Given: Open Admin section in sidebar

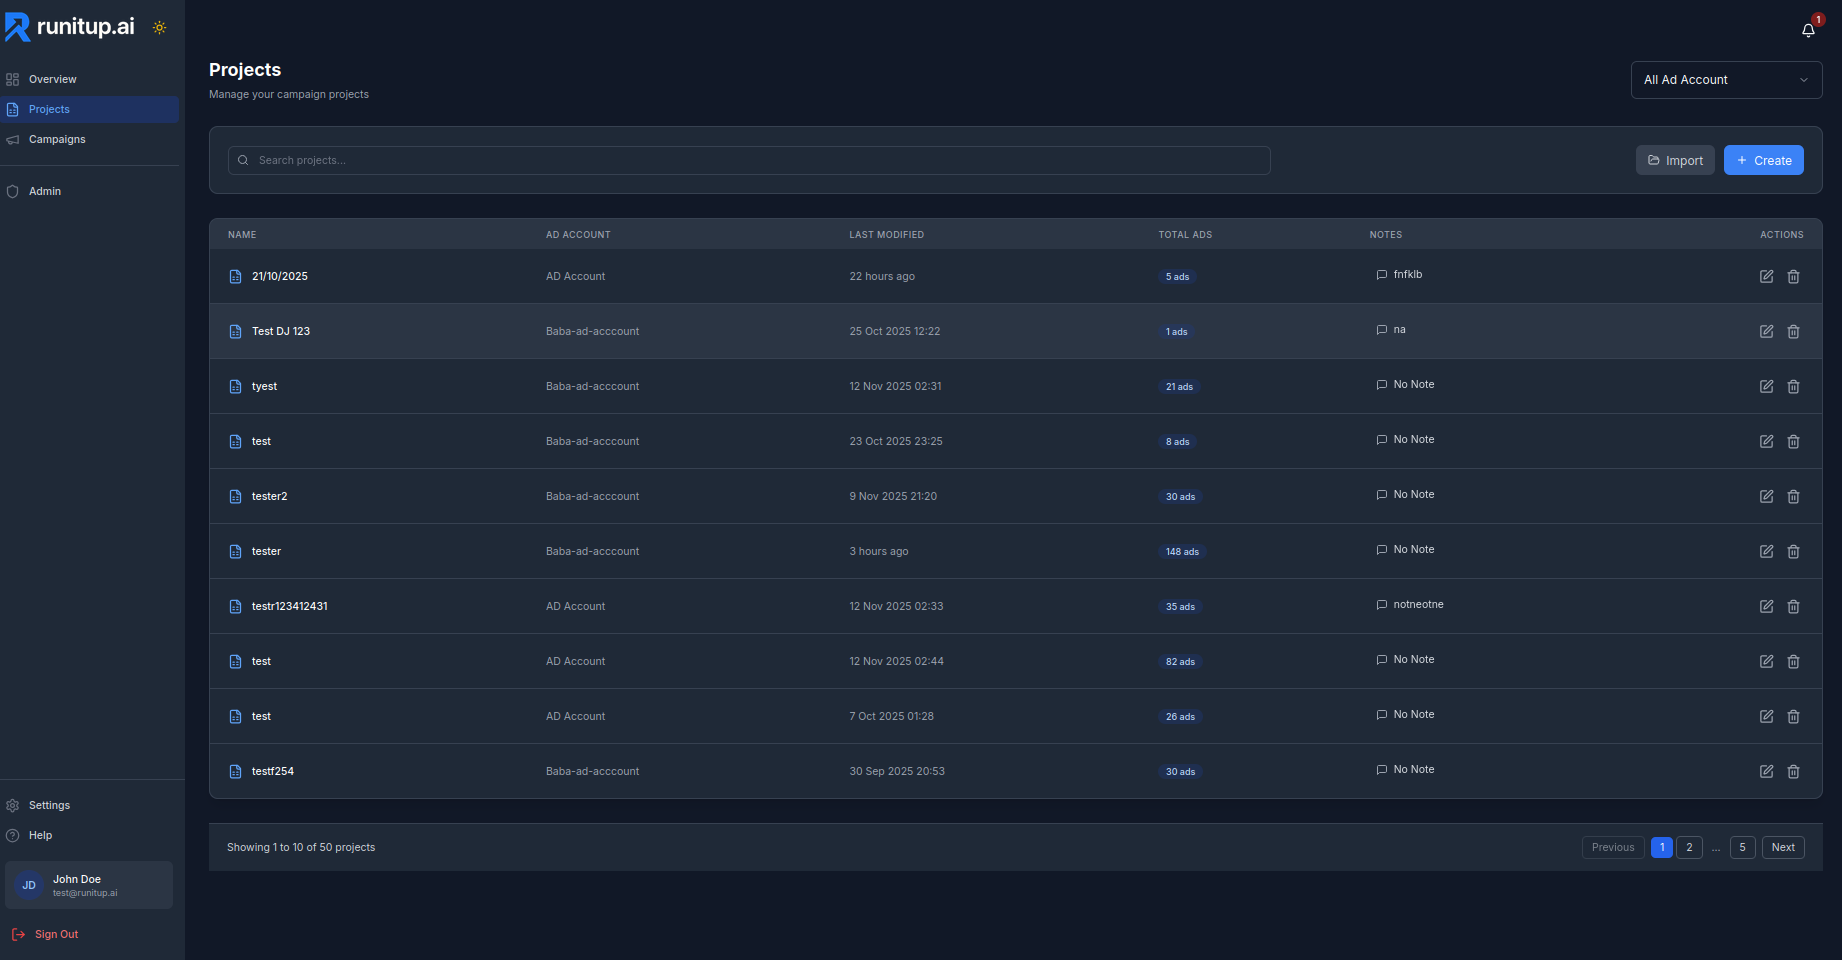Looking at the screenshot, I should coord(45,191).
